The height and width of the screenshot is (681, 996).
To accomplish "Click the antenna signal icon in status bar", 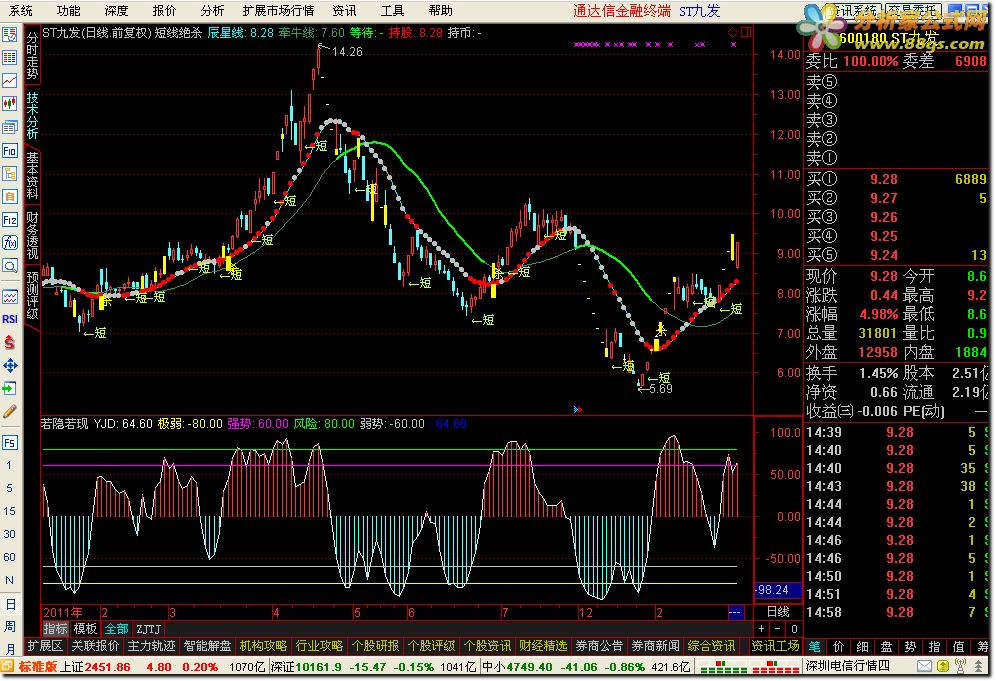I will click(x=960, y=666).
